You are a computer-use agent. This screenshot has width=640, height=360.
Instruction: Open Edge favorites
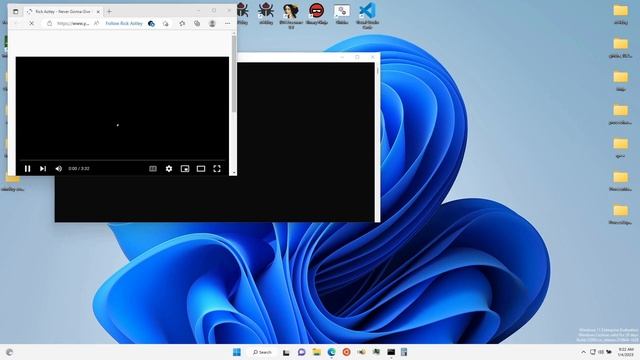pyautogui.click(x=182, y=24)
